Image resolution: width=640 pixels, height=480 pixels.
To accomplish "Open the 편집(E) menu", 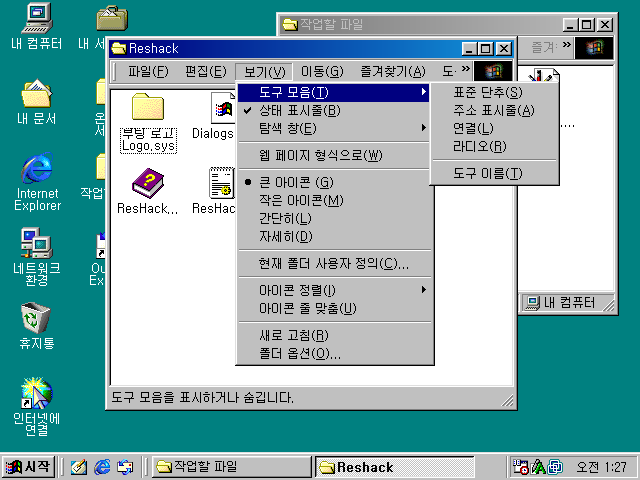I will tap(205, 72).
